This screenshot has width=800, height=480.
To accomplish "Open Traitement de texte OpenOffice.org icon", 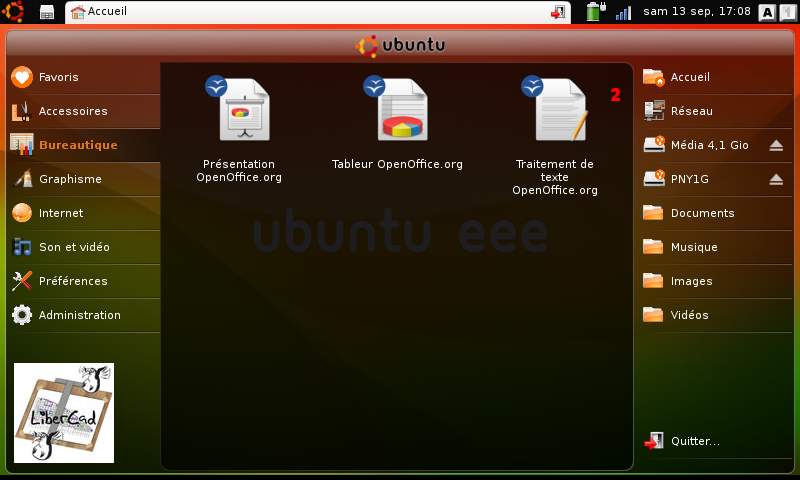I will tap(555, 108).
